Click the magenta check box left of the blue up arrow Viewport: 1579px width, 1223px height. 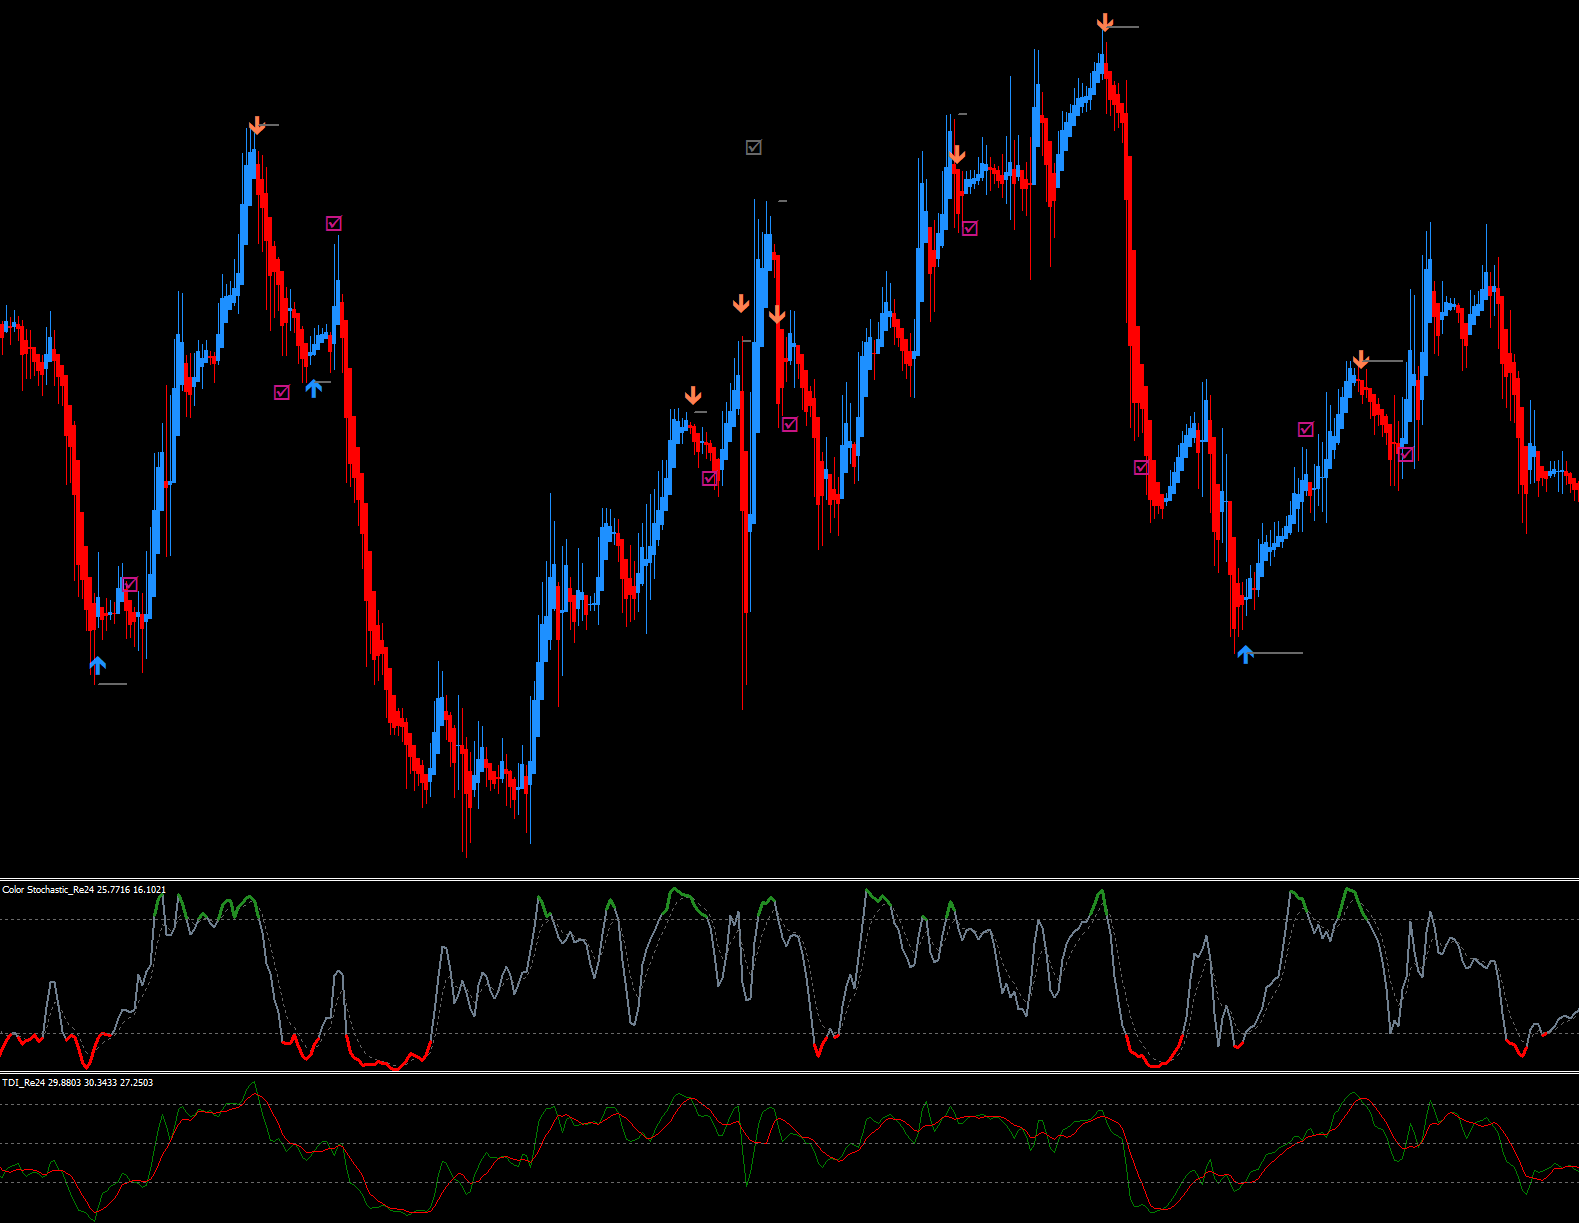(x=282, y=392)
